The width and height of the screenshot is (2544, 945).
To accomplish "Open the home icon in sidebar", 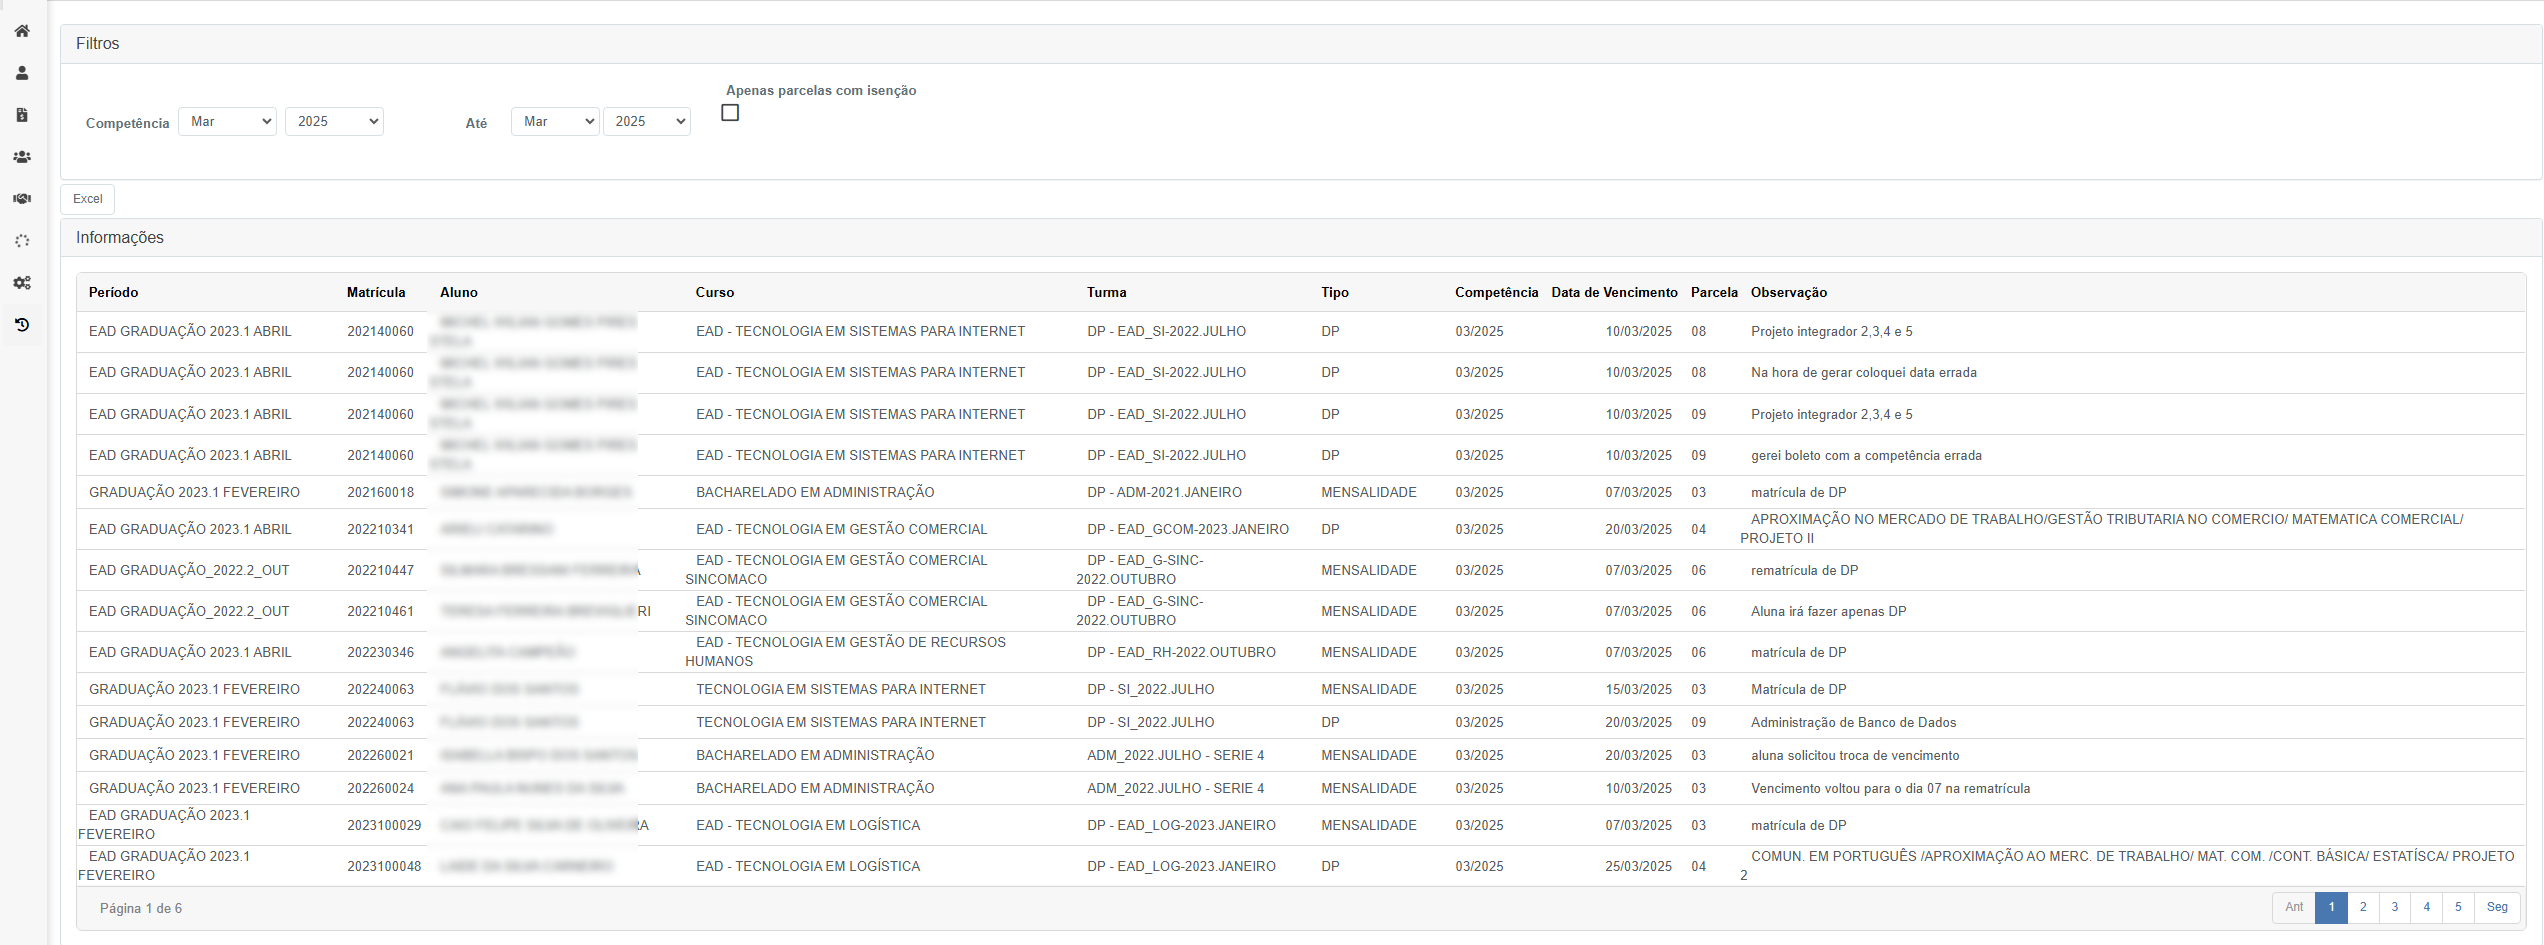I will (x=22, y=31).
